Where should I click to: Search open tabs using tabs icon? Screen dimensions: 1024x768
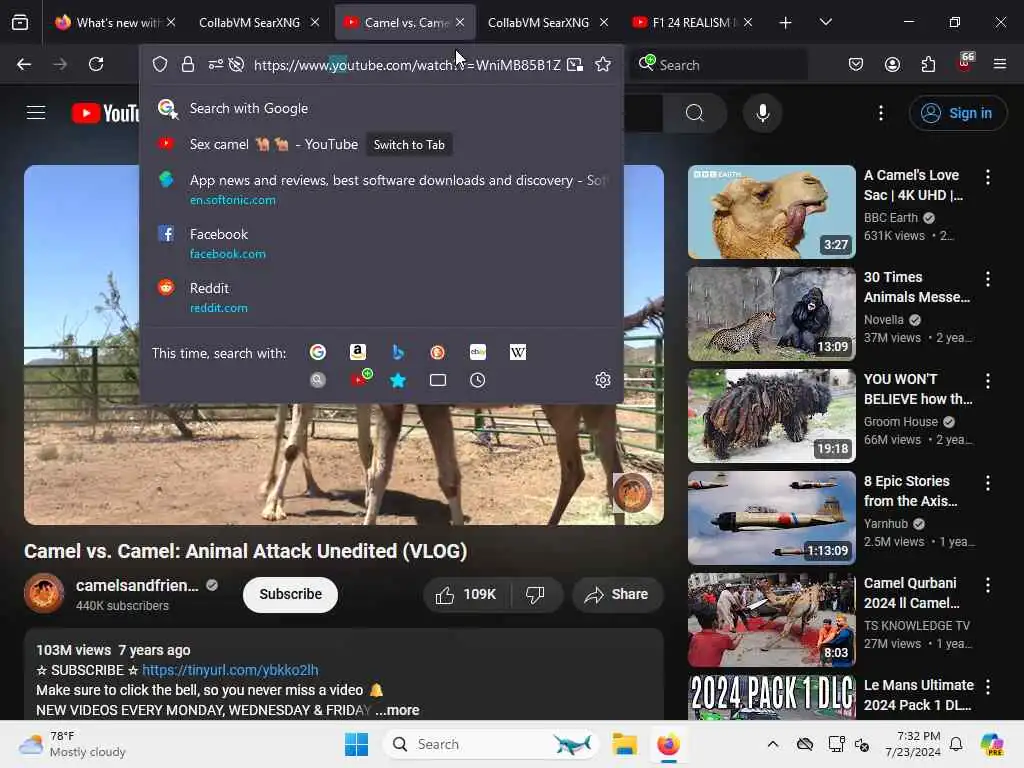438,380
